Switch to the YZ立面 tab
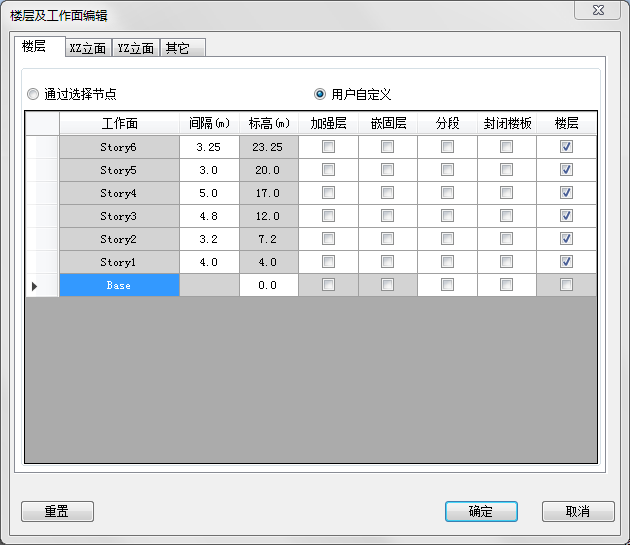 [x=135, y=48]
